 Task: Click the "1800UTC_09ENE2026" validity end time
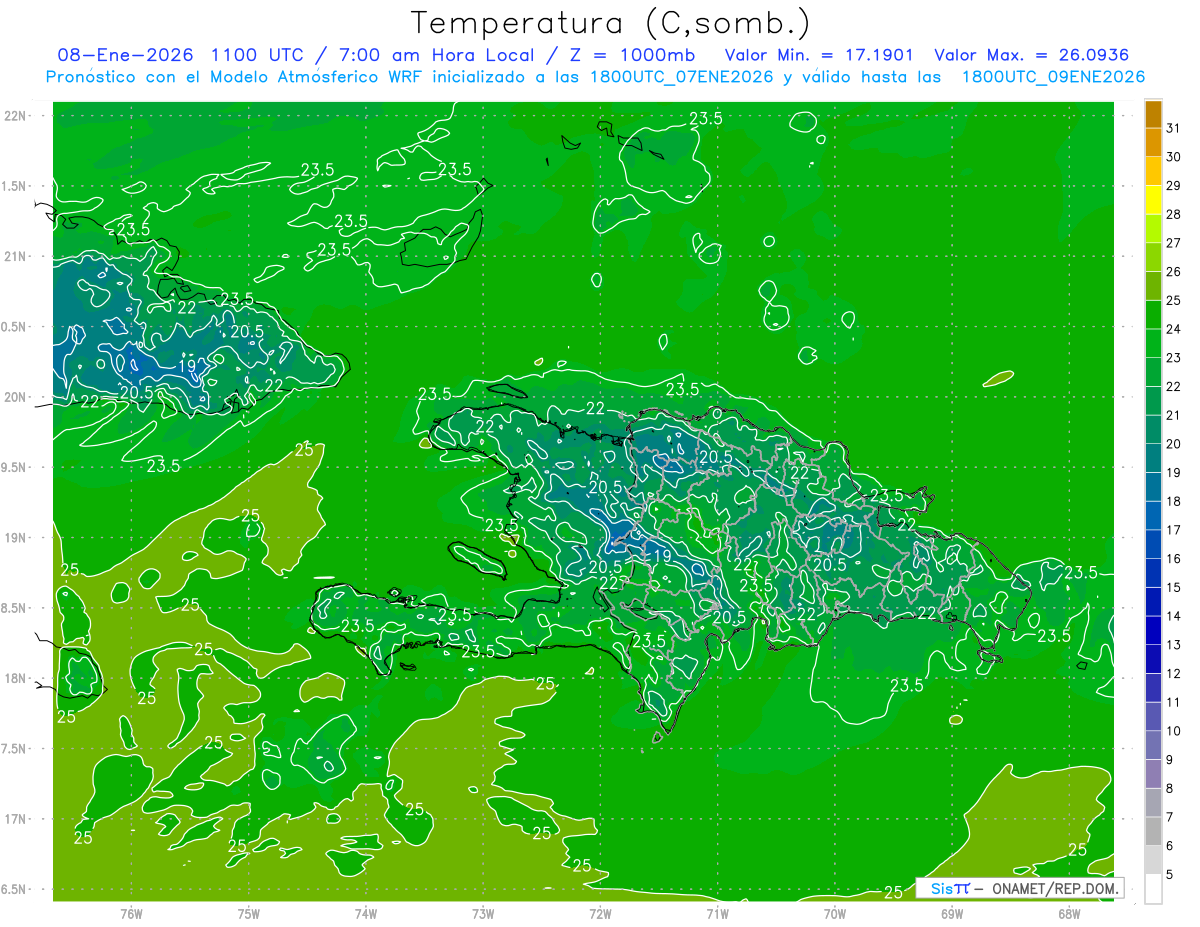(1053, 77)
